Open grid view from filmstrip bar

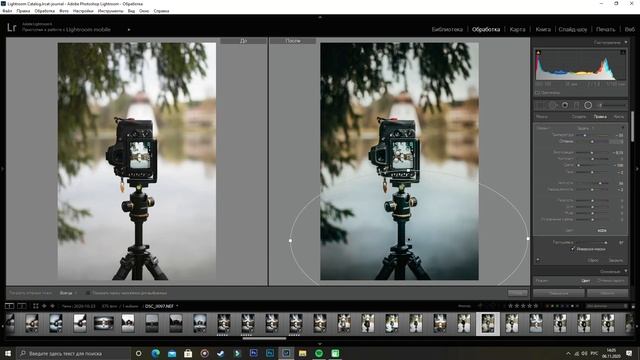coord(36,306)
